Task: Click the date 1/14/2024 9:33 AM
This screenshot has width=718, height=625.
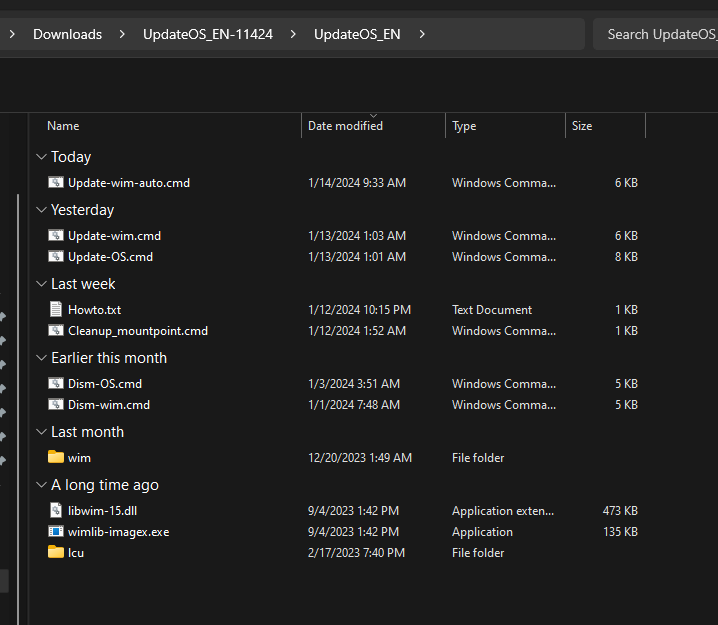Action: (357, 183)
